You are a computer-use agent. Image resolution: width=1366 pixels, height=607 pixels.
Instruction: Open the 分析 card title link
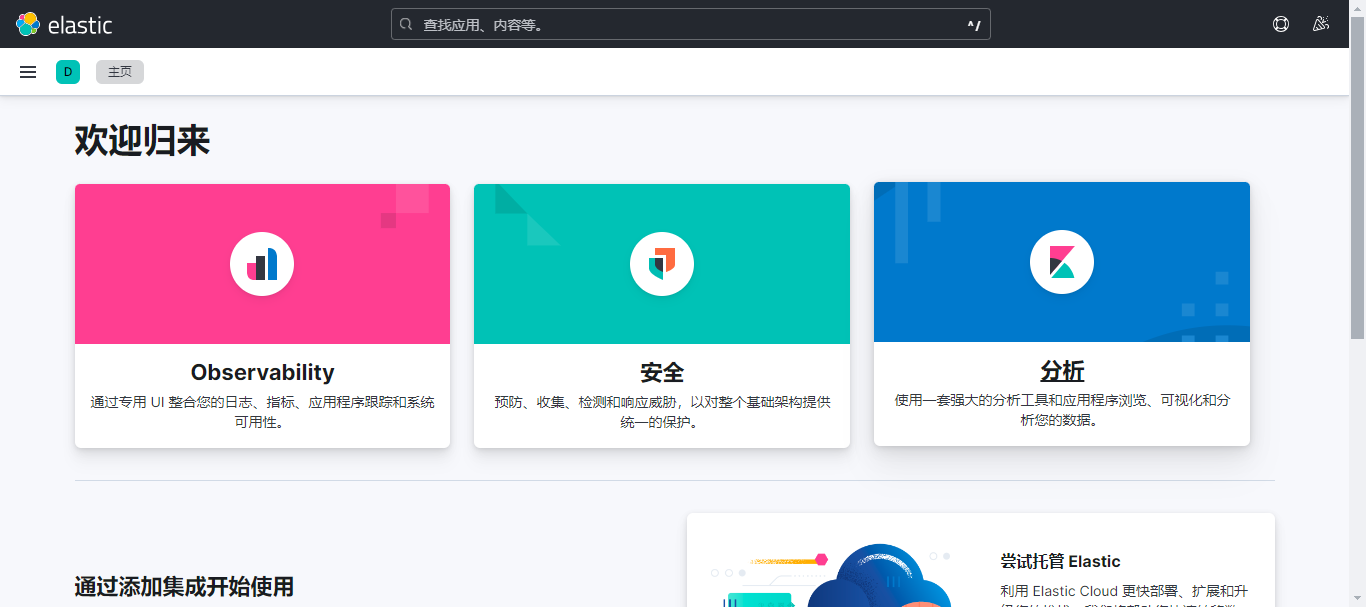point(1062,370)
